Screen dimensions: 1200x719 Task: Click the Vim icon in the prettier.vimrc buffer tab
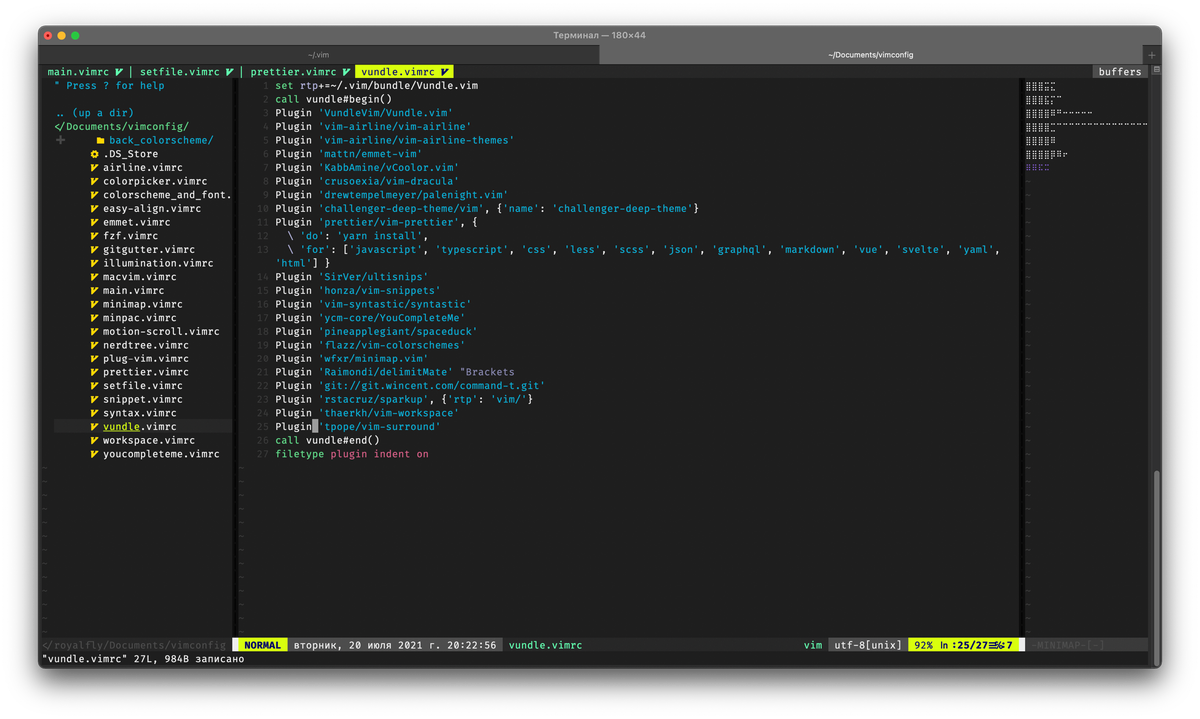(x=346, y=72)
